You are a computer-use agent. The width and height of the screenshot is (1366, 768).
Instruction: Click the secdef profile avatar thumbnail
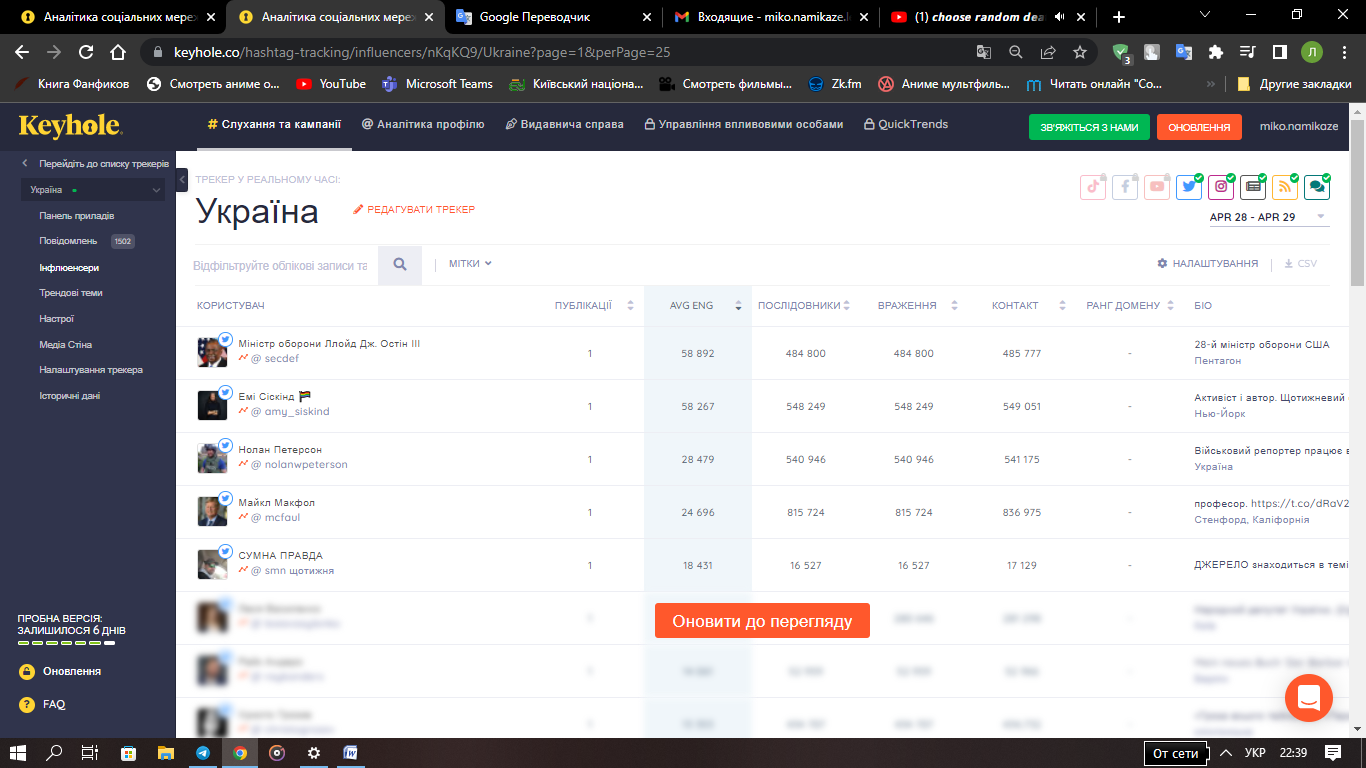coord(212,352)
